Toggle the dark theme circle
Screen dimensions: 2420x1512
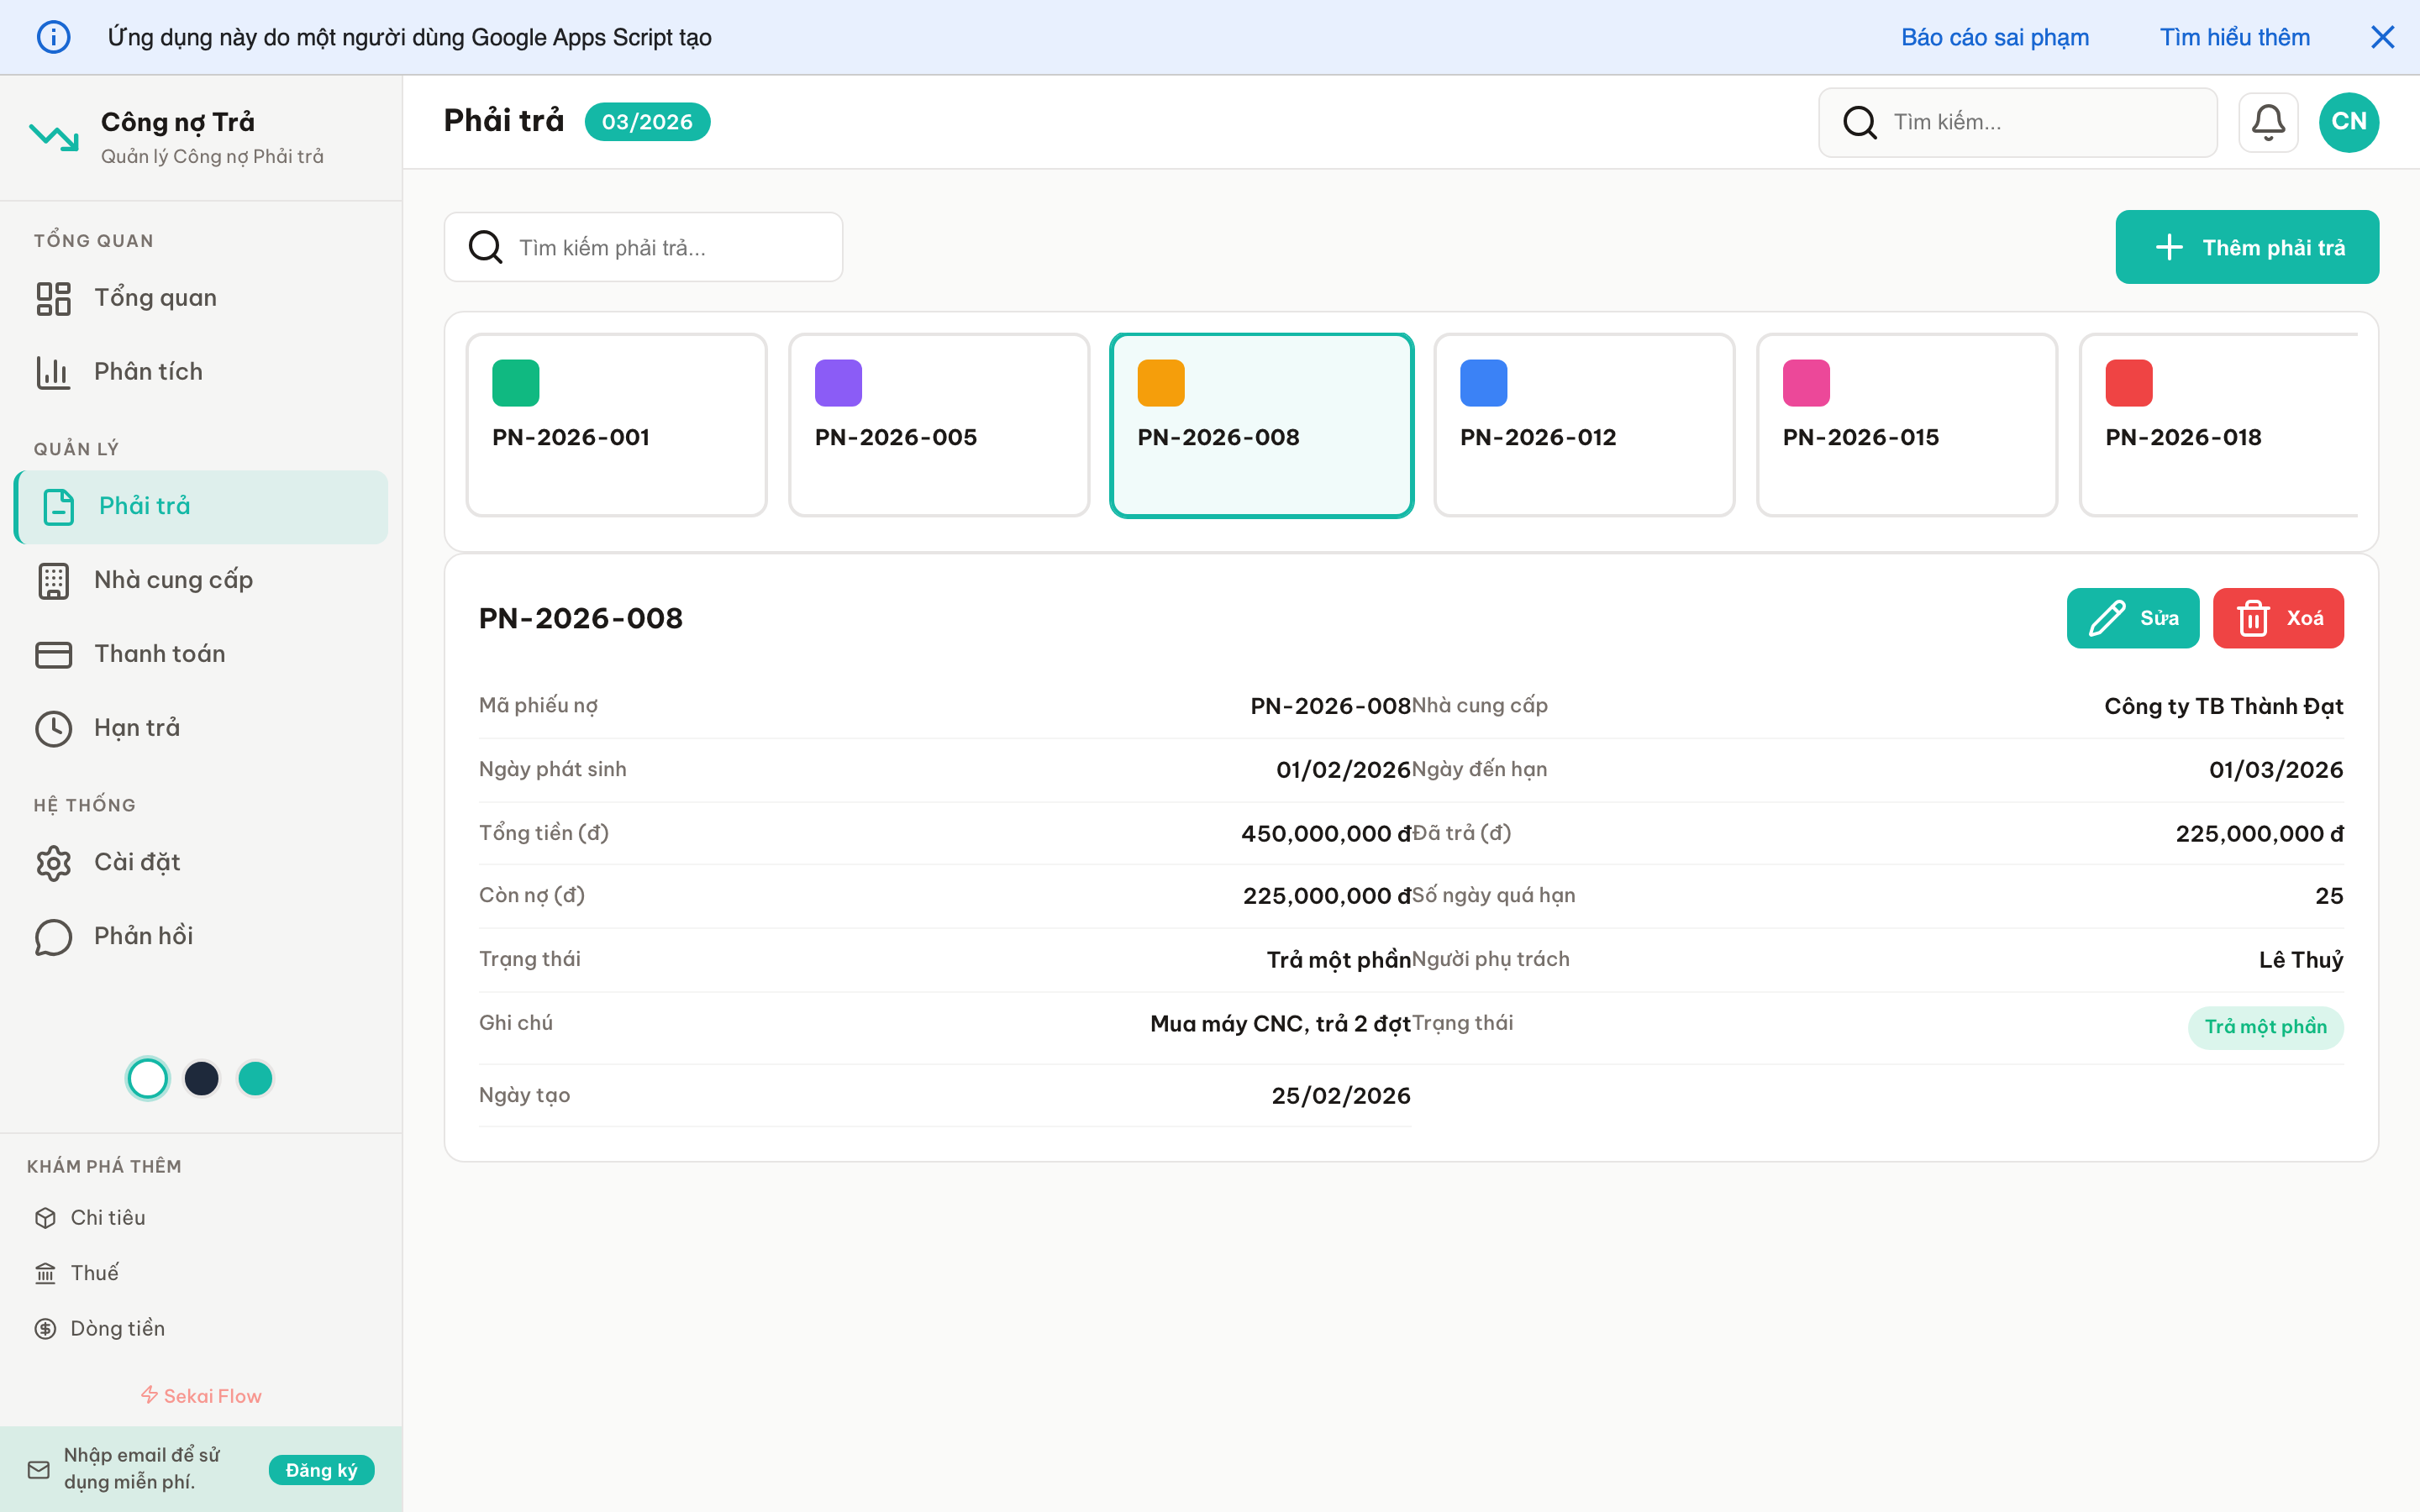202,1078
